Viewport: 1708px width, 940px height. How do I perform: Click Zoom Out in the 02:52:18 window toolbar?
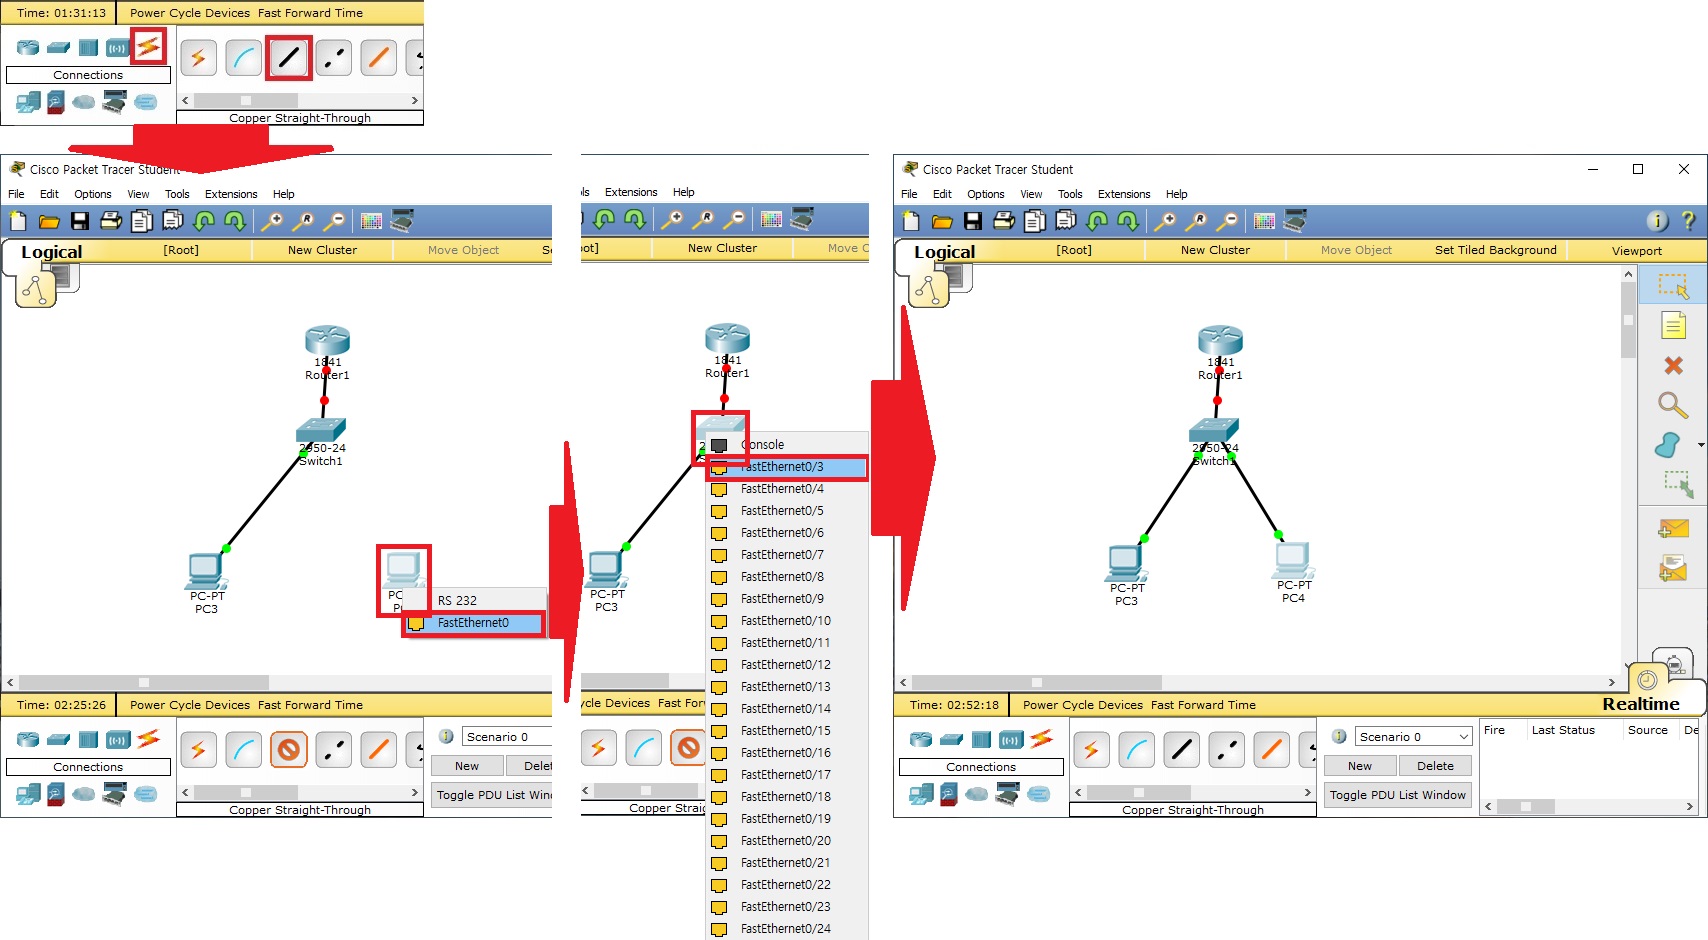click(1228, 221)
